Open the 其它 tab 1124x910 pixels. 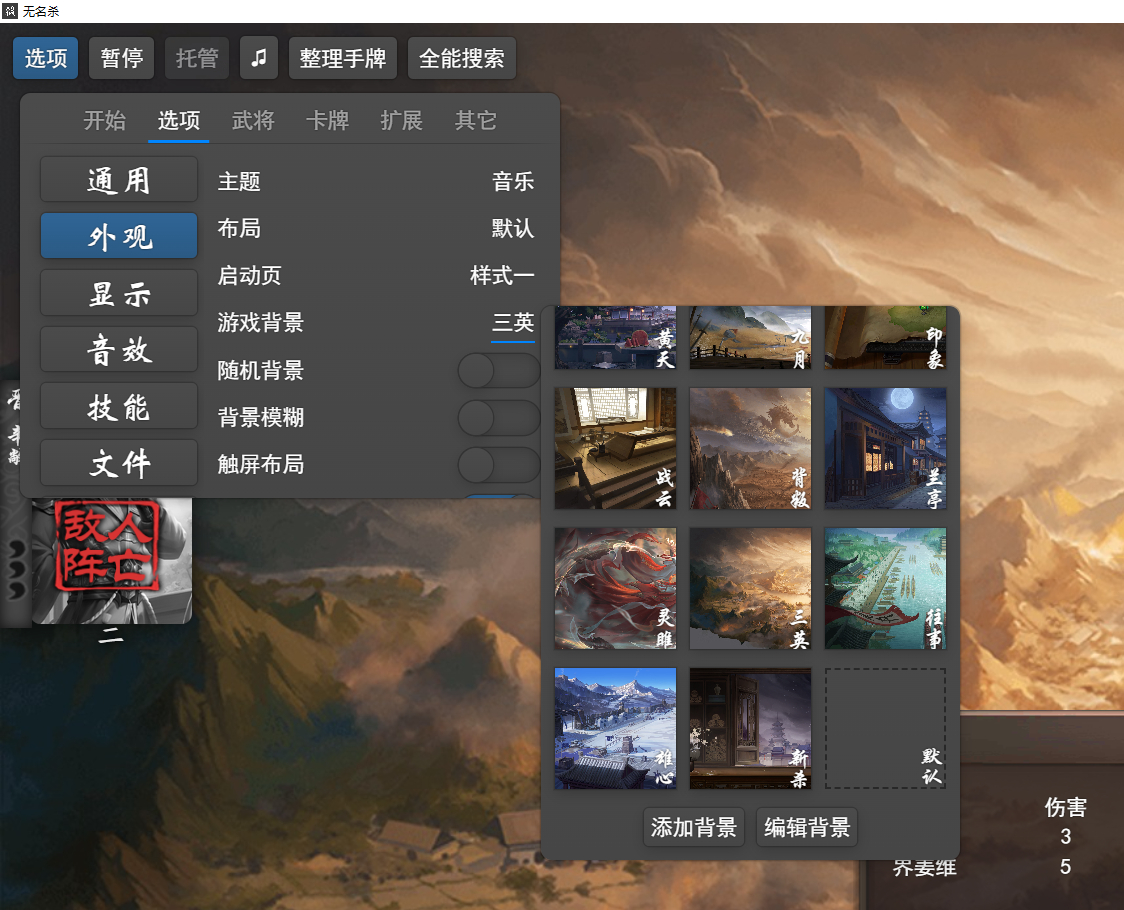click(476, 120)
